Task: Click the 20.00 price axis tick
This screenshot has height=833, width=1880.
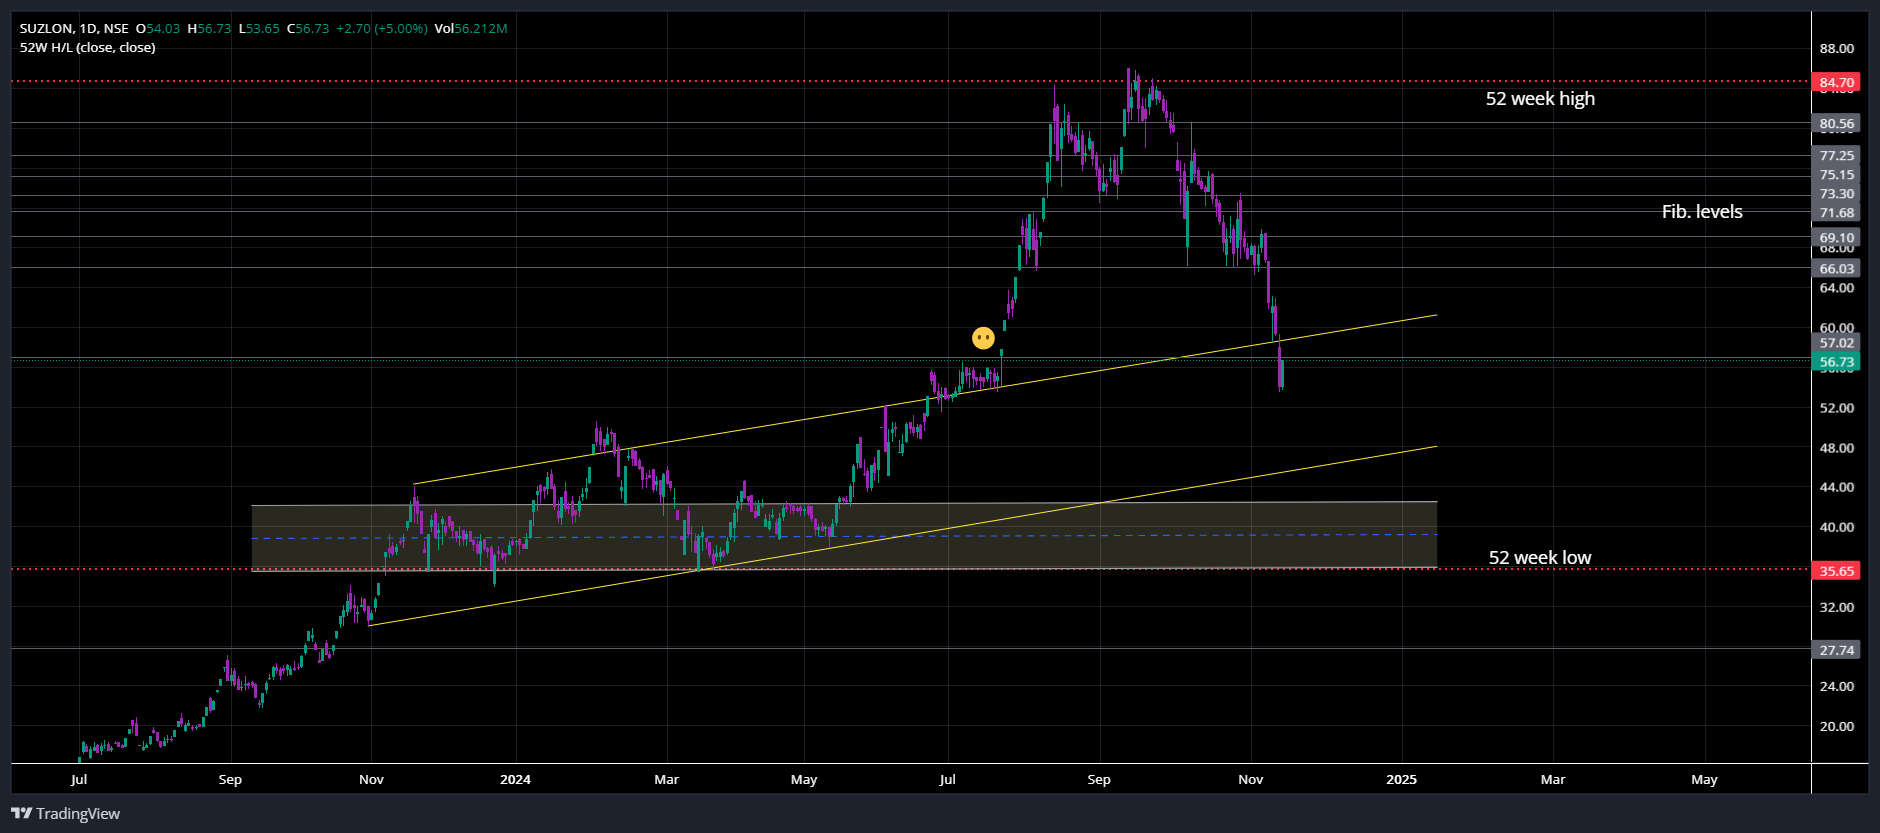Action: 1836,727
